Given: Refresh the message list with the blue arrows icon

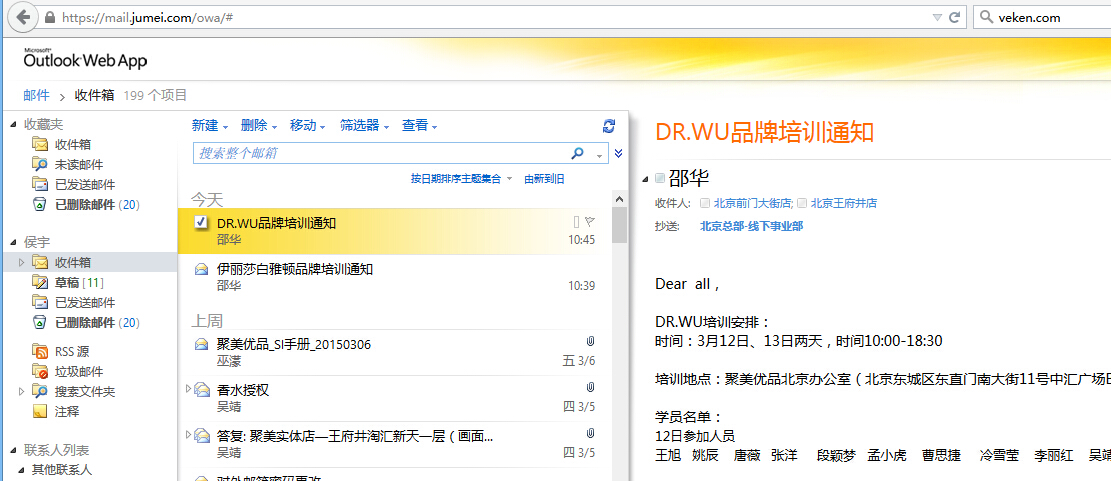Looking at the screenshot, I should [x=609, y=125].
